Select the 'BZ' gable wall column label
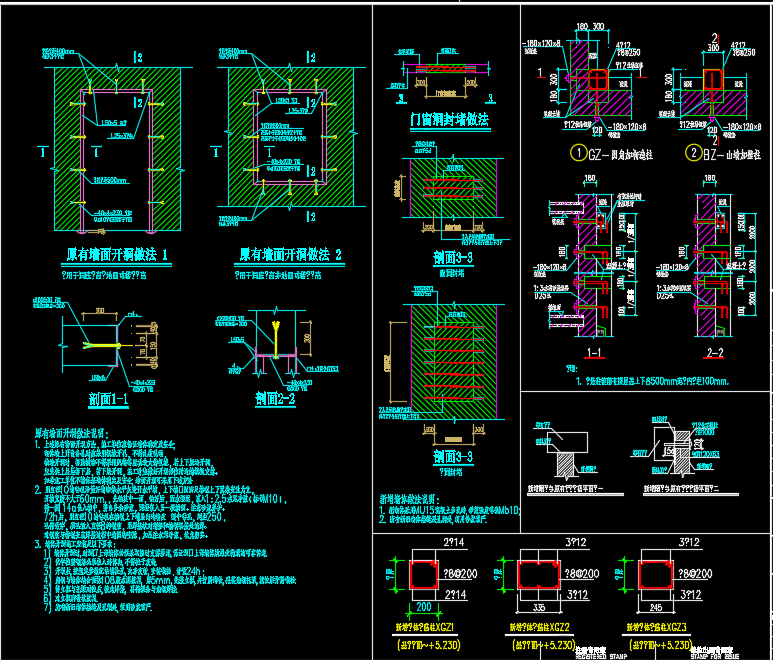773x661 pixels. coord(732,155)
